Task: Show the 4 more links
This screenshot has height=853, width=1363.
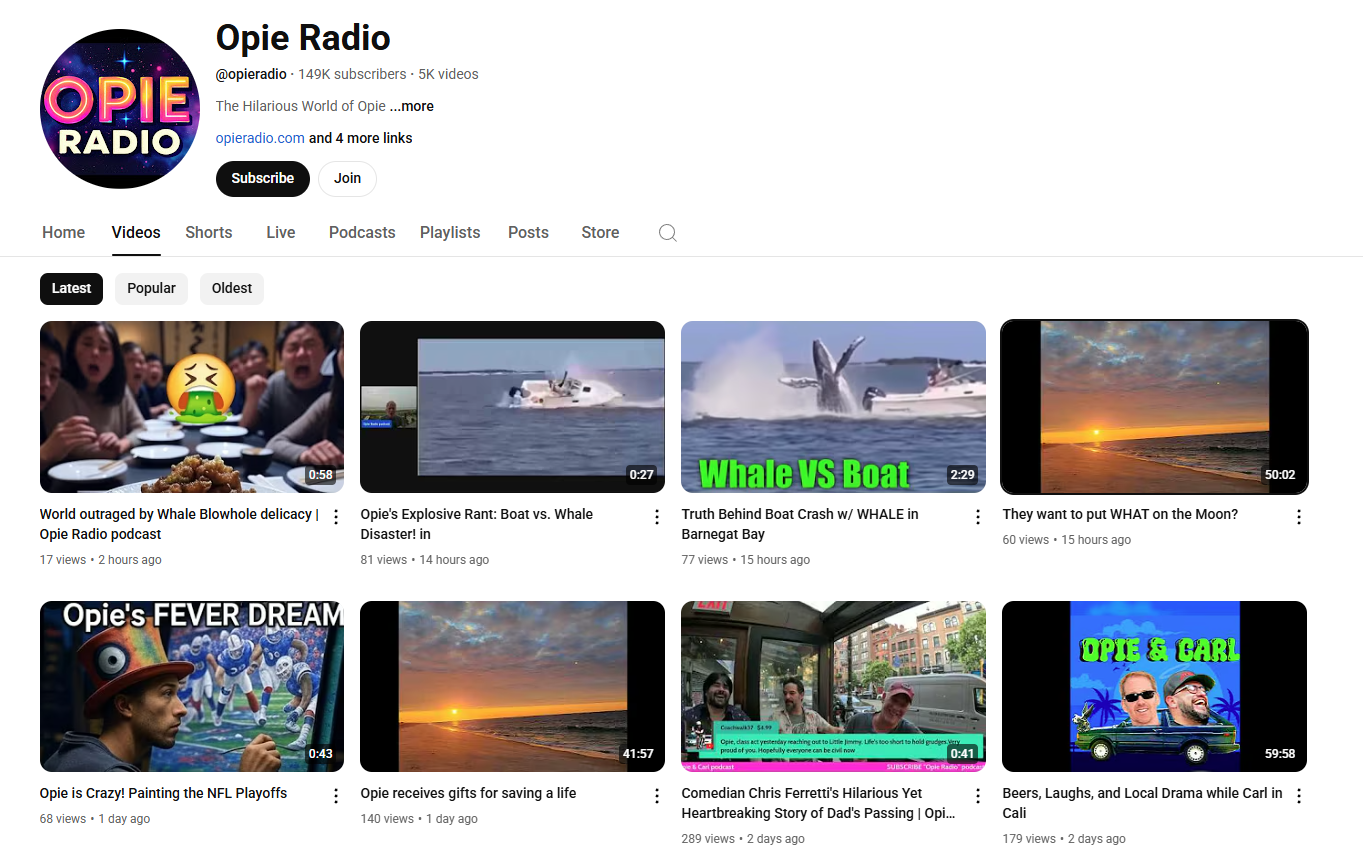Action: (x=360, y=138)
